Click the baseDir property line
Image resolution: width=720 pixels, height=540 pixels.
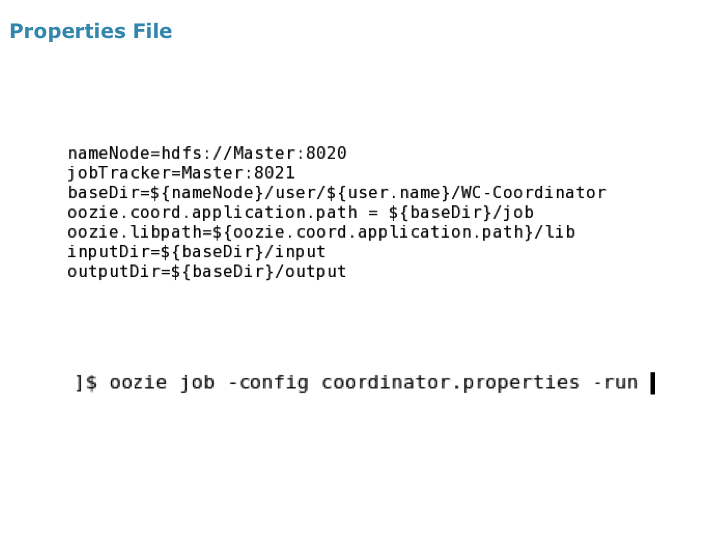tap(337, 192)
